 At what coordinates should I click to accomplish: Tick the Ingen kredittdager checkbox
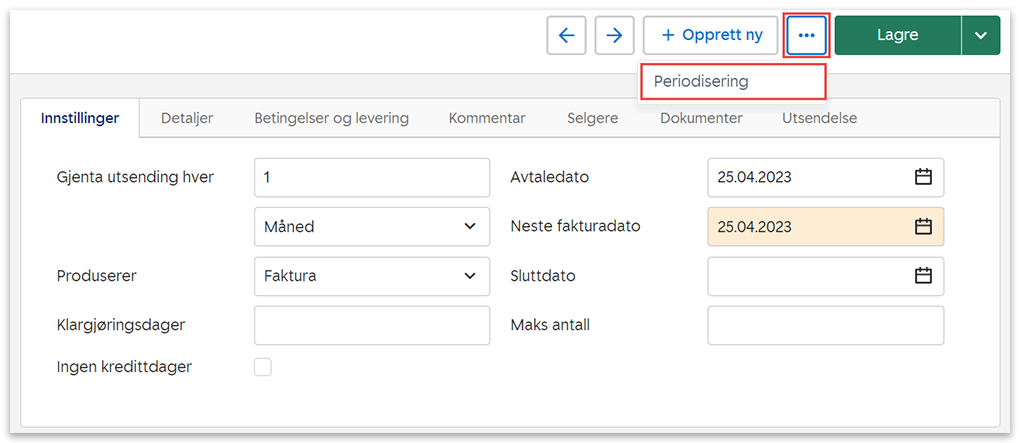point(263,367)
